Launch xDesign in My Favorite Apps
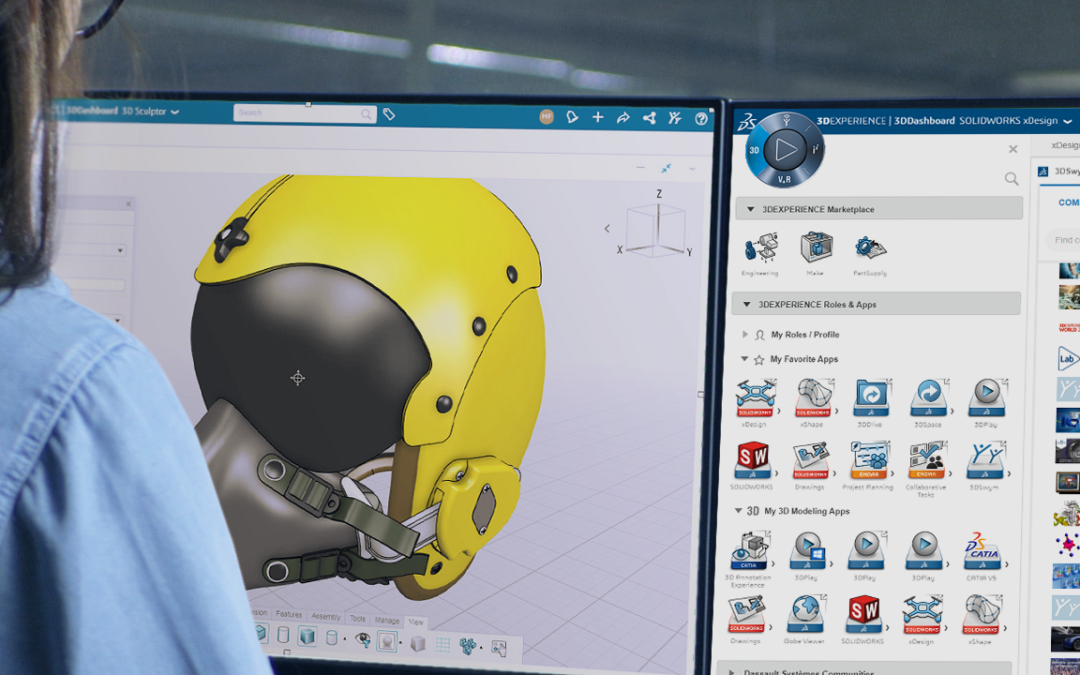Viewport: 1080px width, 675px height. [755, 398]
